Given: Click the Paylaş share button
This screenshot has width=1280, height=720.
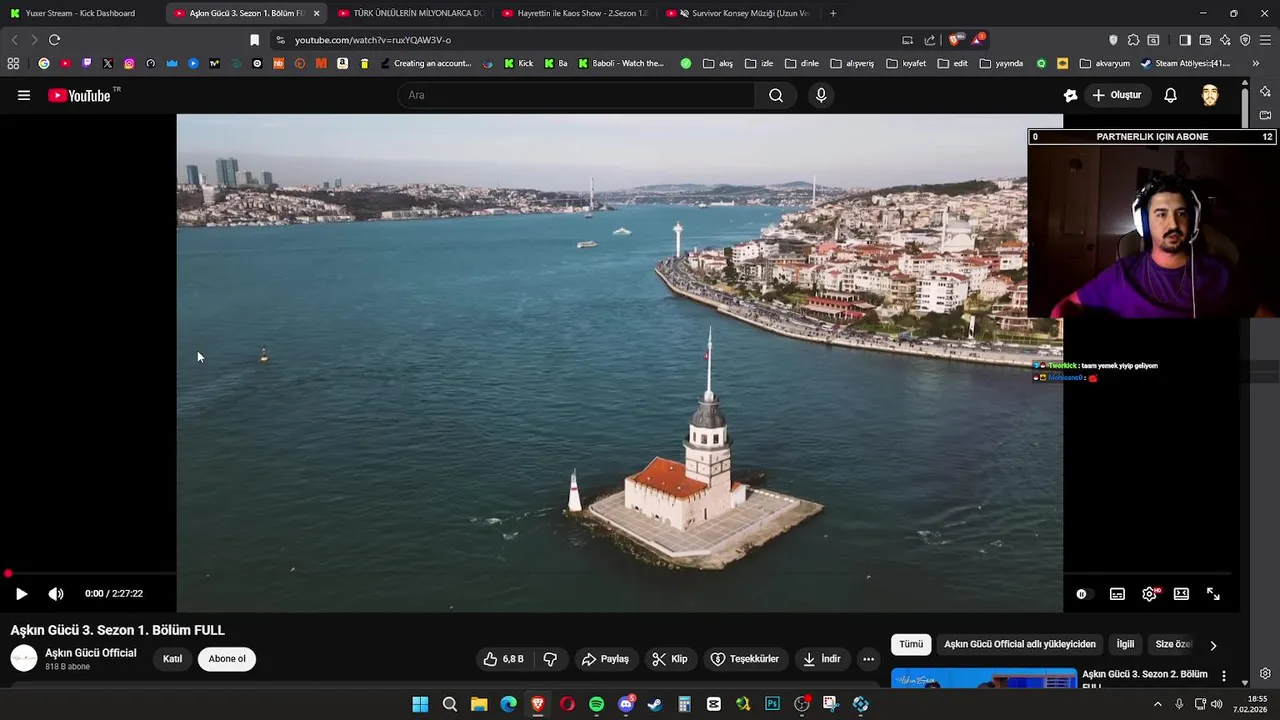Looking at the screenshot, I should pyautogui.click(x=605, y=659).
